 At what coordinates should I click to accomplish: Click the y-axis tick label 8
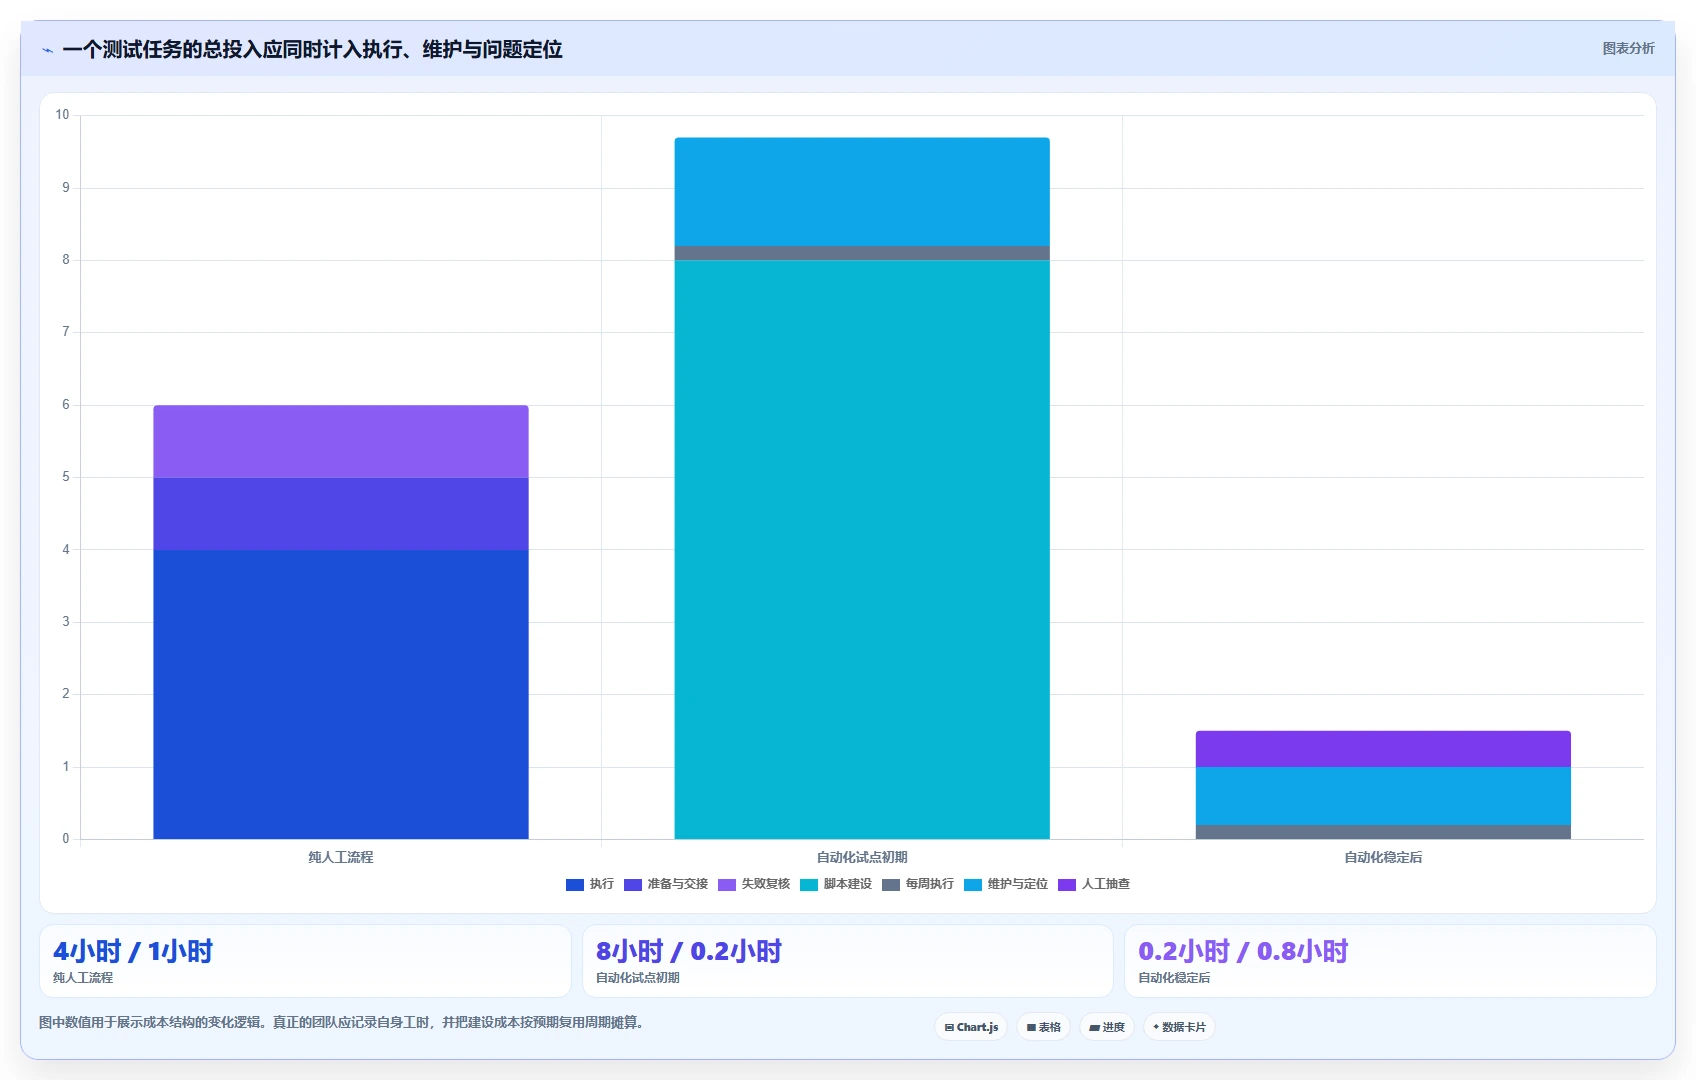click(66, 260)
